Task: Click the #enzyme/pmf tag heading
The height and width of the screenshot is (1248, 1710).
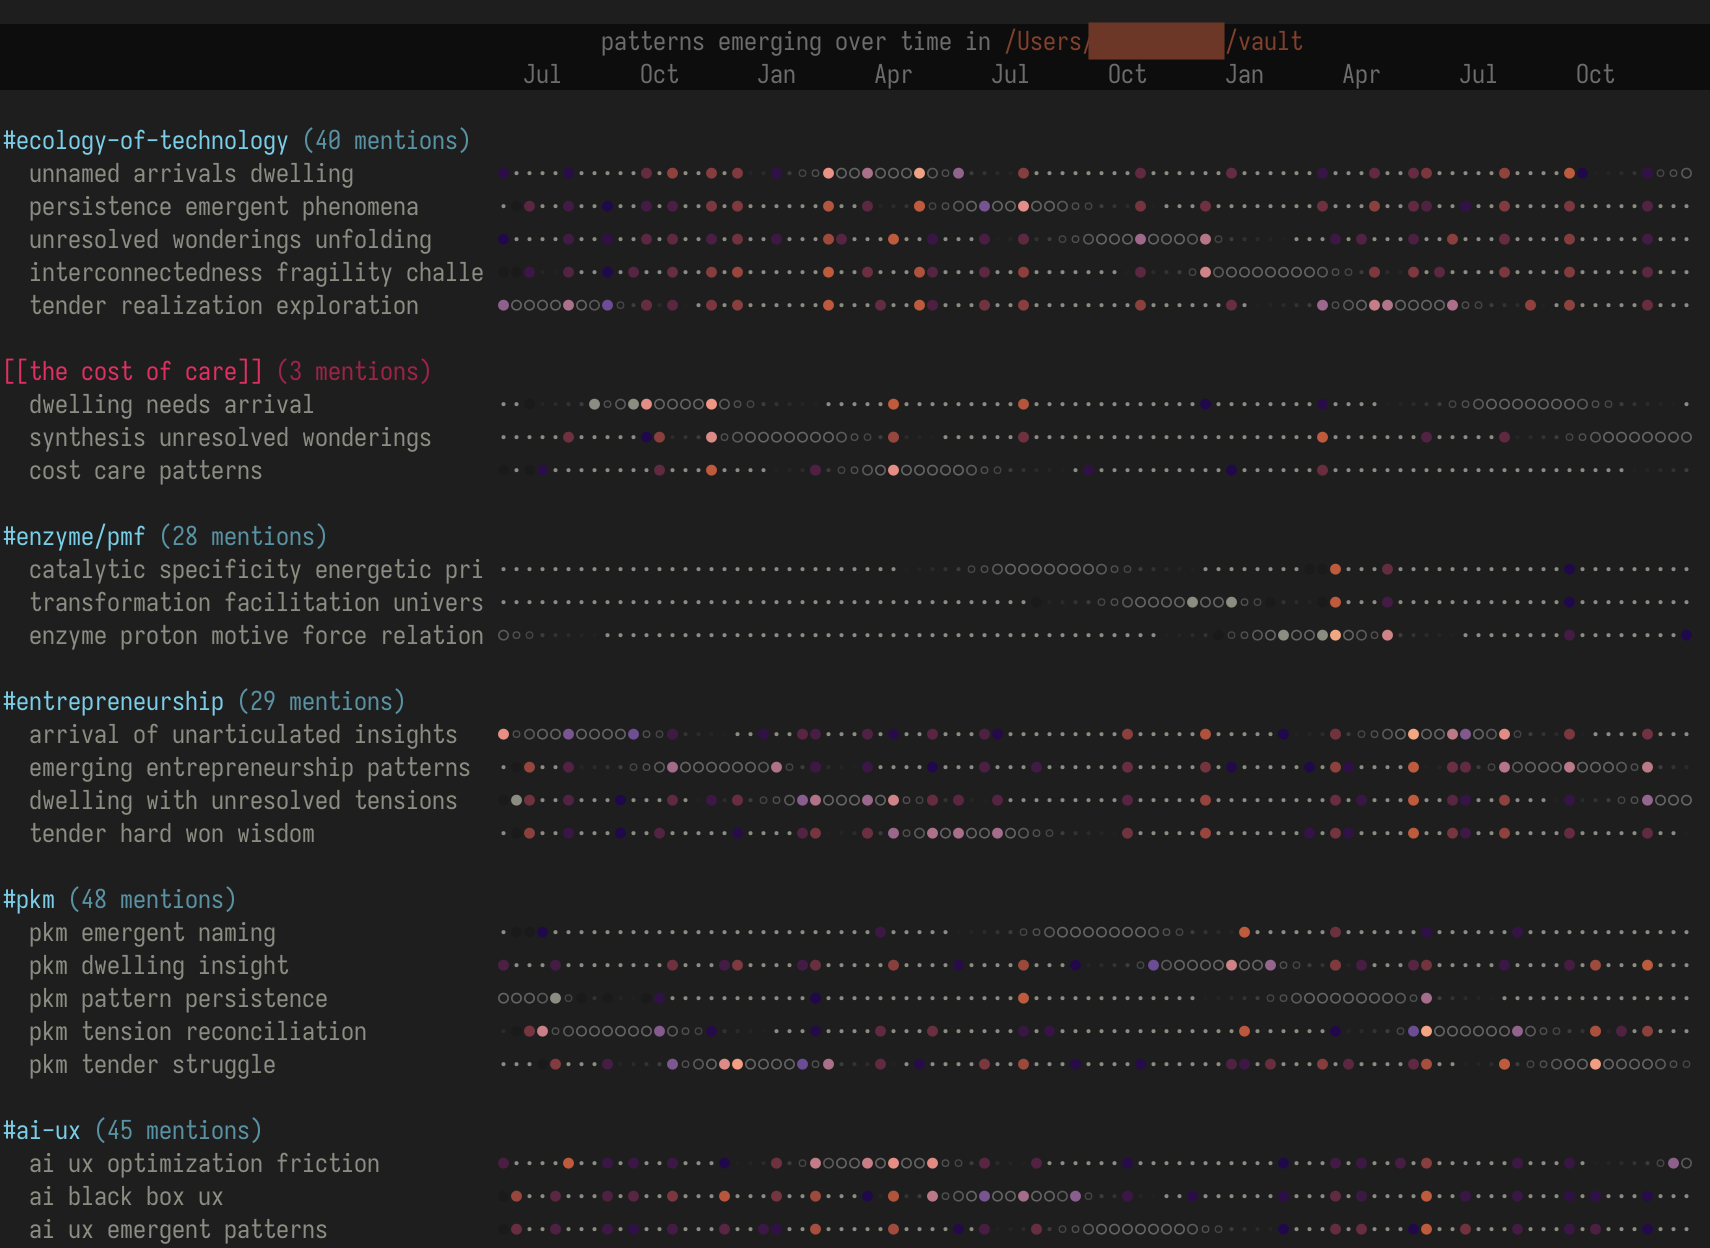Action: click(x=74, y=537)
